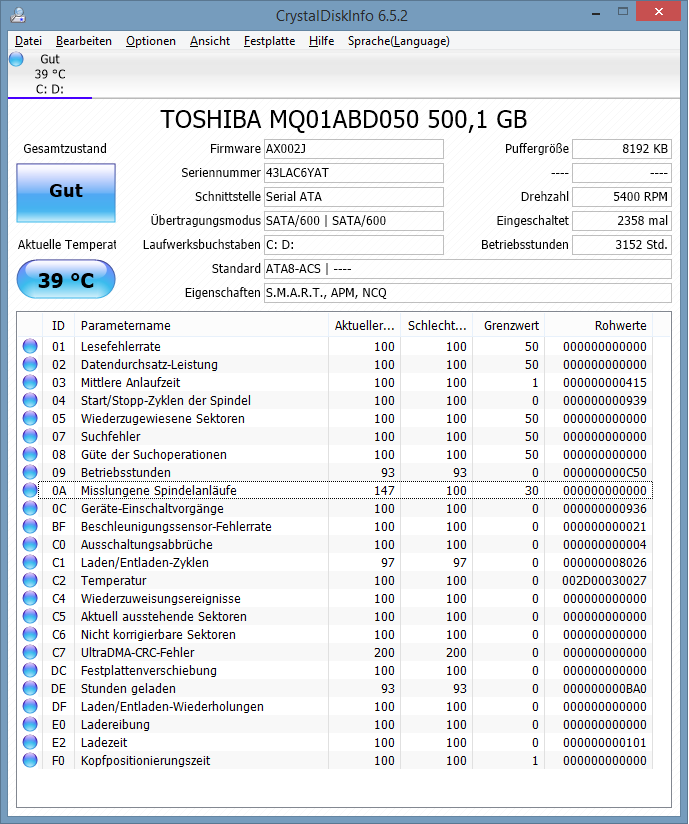Open the Hilfe menu
The width and height of the screenshot is (689, 824).
321,41
